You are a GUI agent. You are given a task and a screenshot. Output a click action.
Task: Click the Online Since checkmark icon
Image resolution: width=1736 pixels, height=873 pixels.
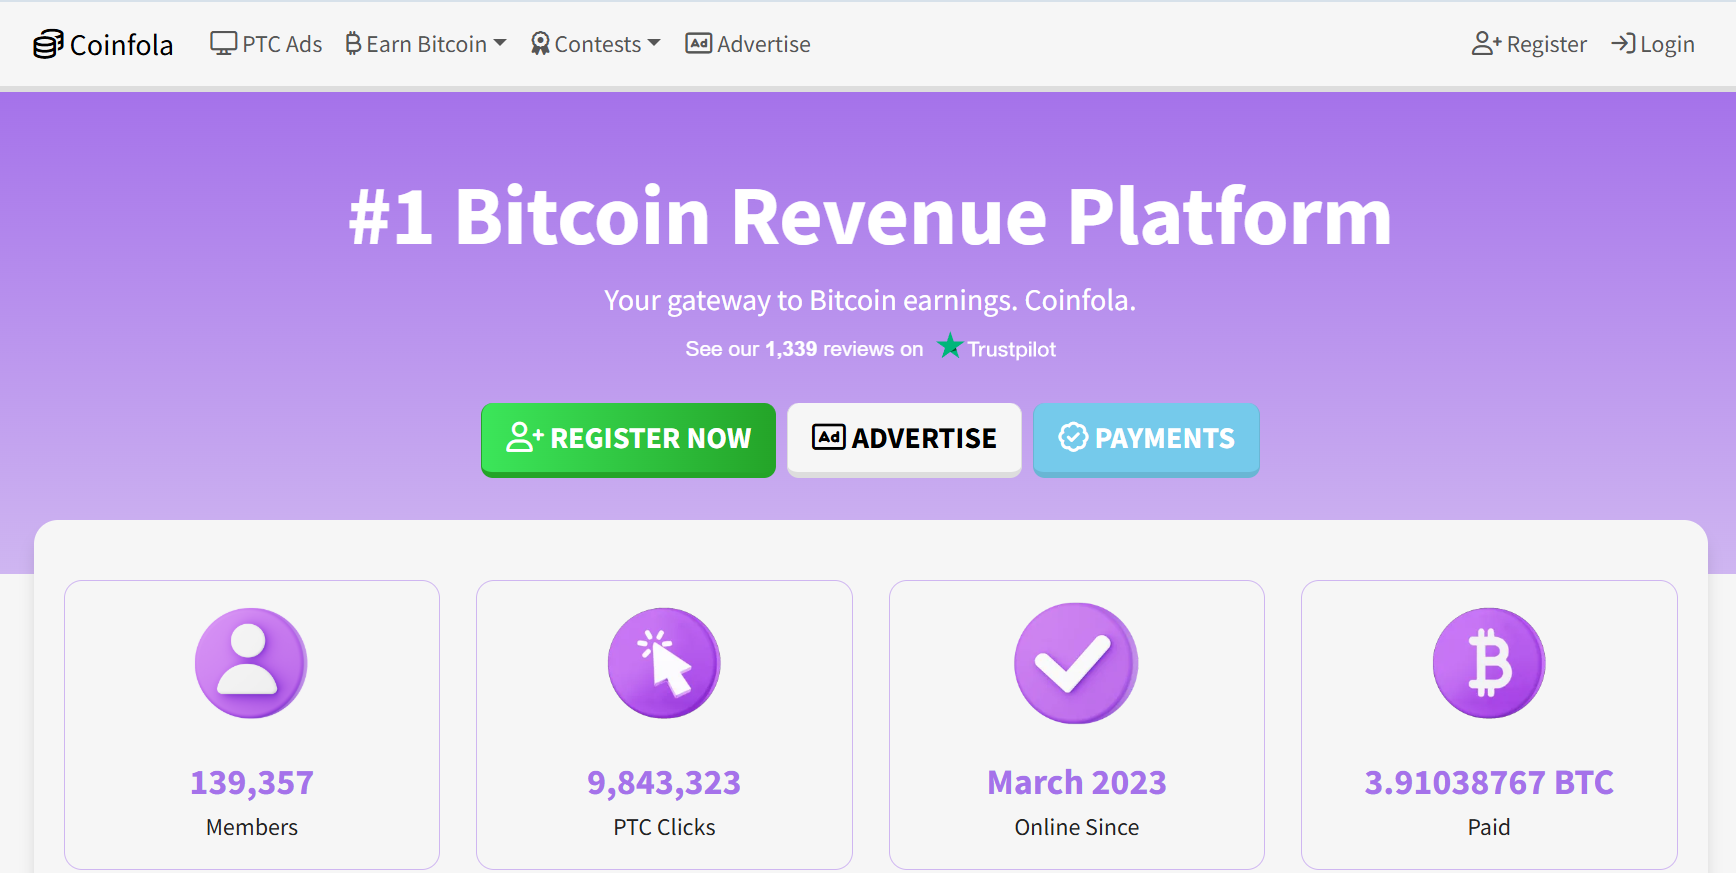[1076, 663]
